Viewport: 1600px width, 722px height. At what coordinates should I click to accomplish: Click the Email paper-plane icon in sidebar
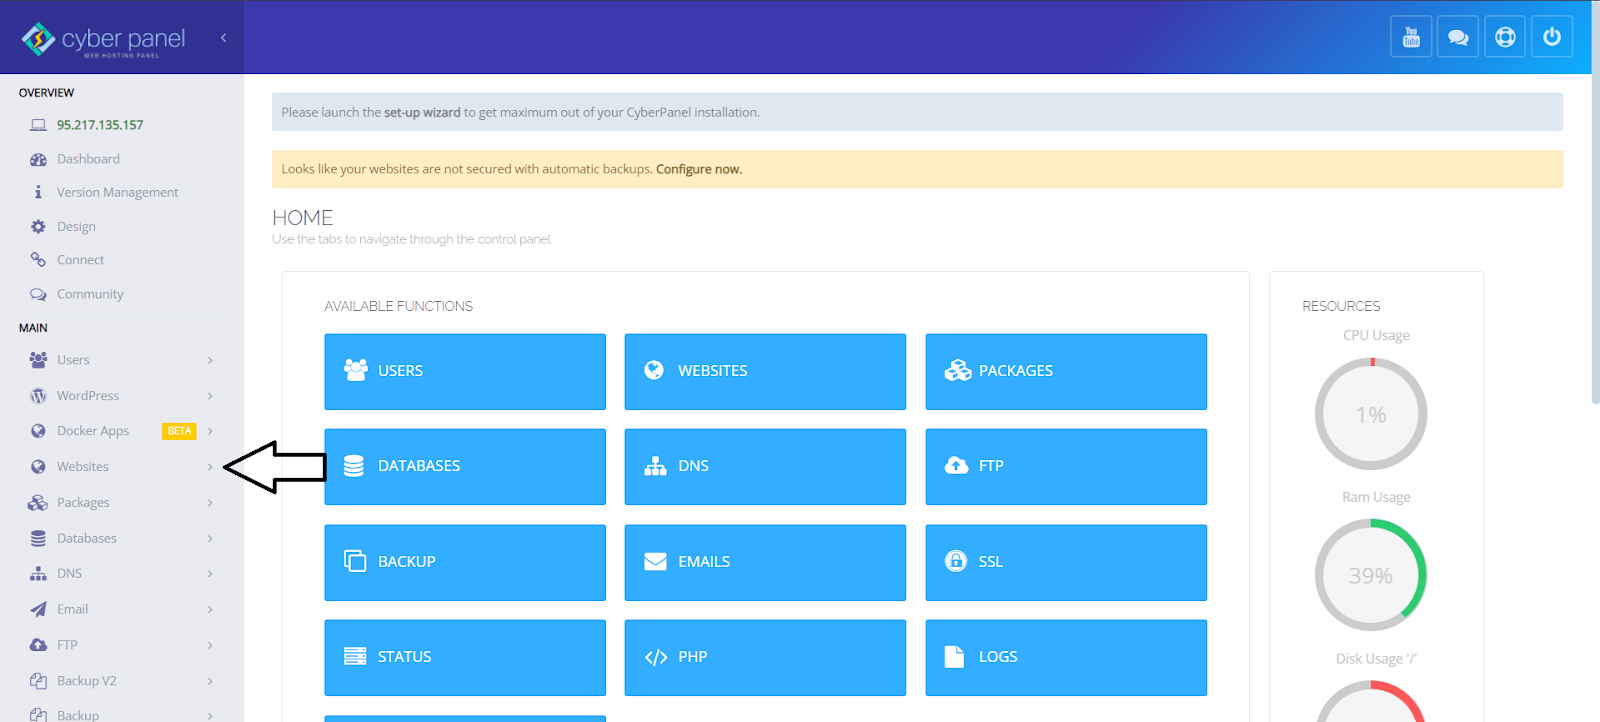click(38, 609)
